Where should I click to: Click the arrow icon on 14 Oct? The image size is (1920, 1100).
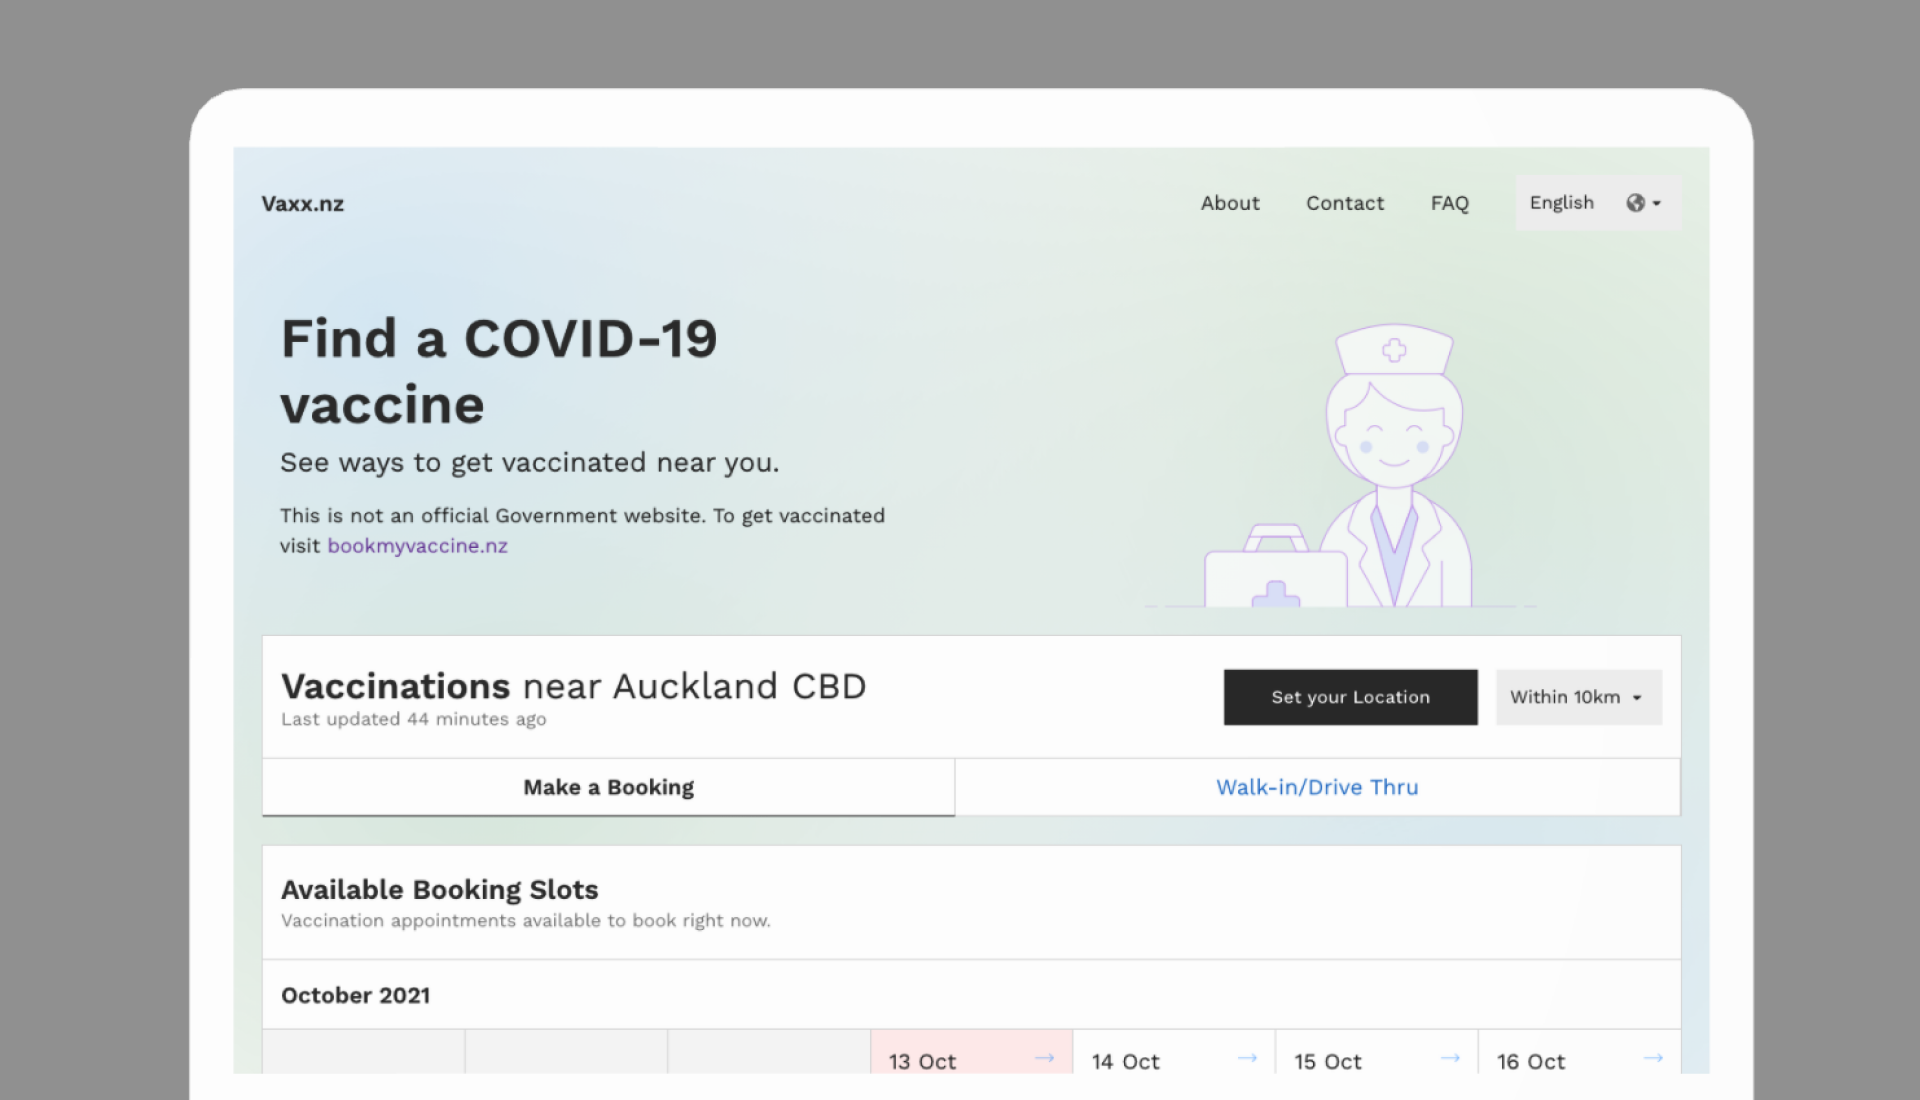tap(1248, 1058)
